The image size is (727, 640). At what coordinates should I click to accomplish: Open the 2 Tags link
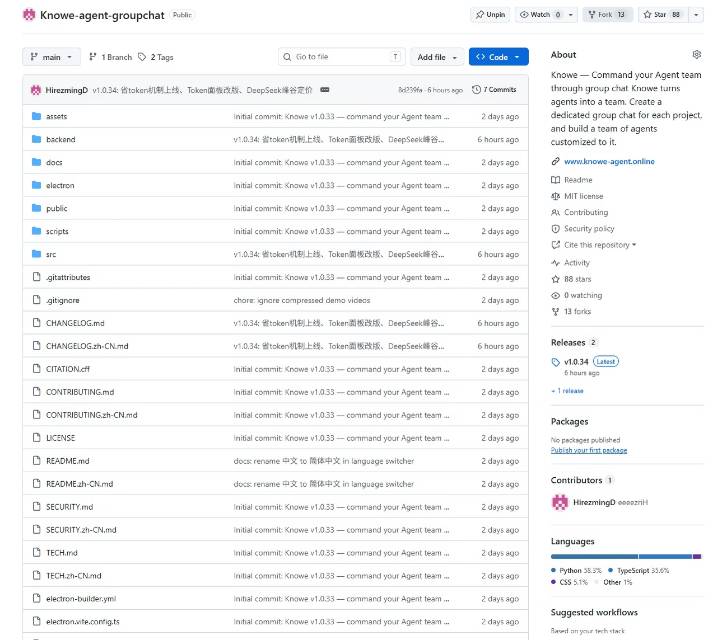pyautogui.click(x=156, y=57)
